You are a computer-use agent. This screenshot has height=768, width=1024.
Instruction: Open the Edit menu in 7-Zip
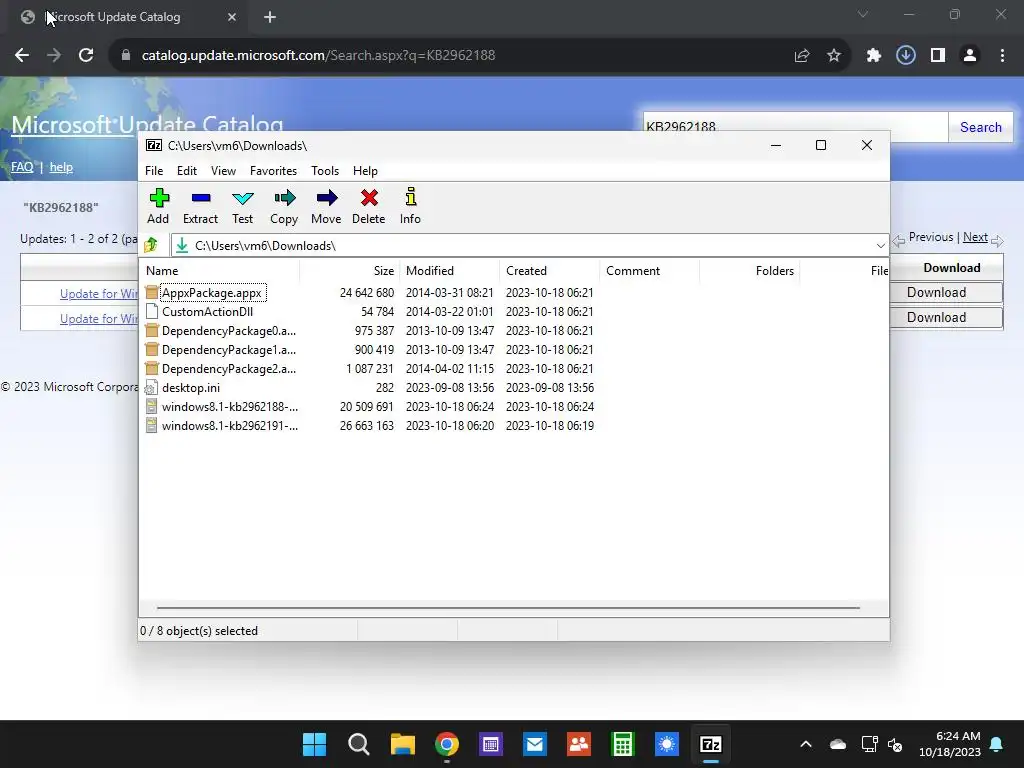pos(187,170)
